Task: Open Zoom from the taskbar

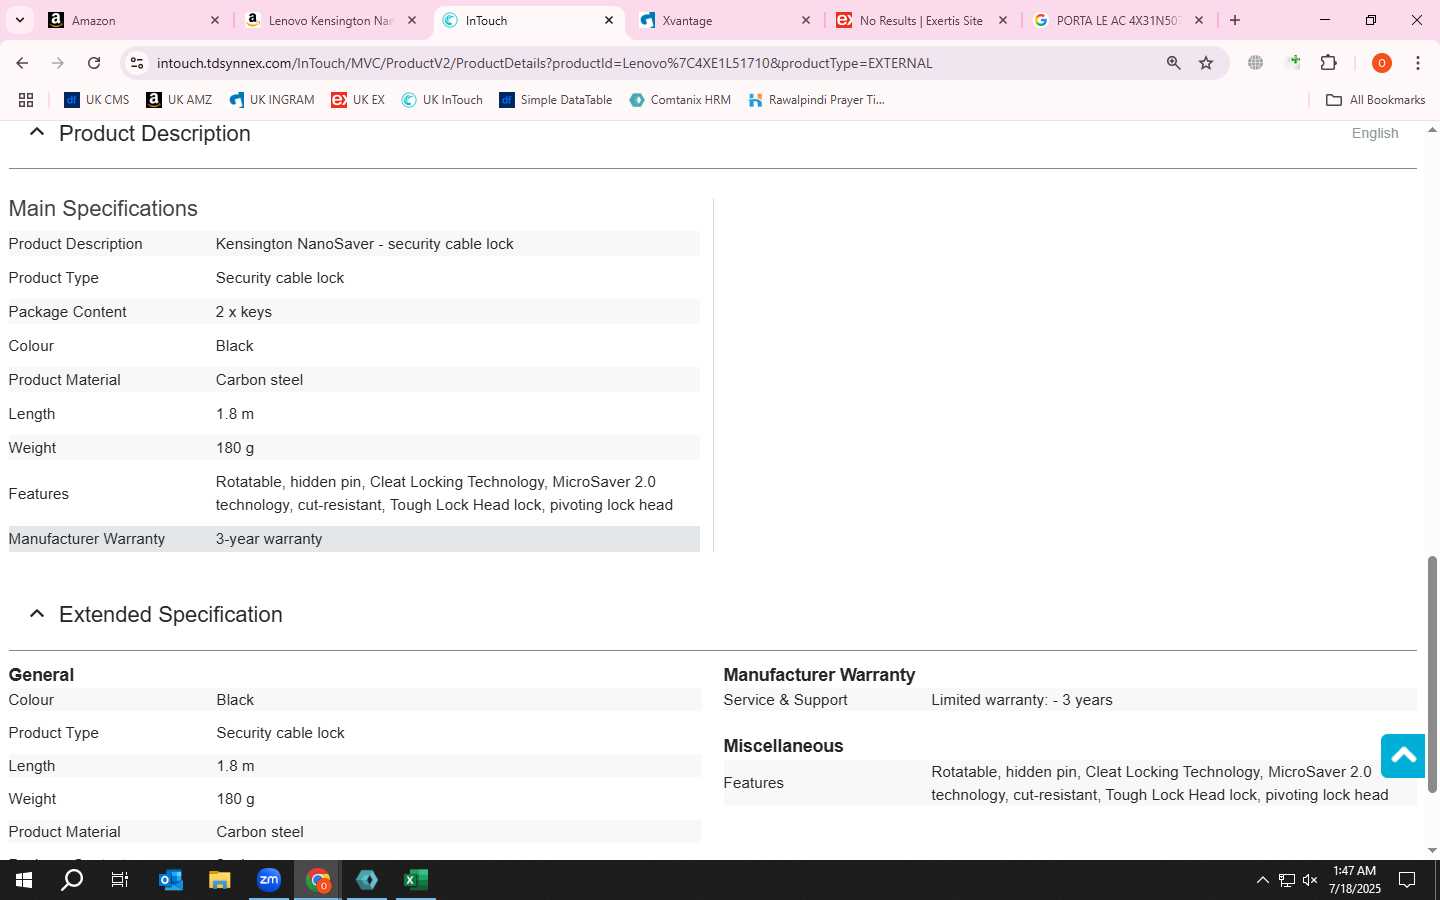Action: pyautogui.click(x=269, y=880)
